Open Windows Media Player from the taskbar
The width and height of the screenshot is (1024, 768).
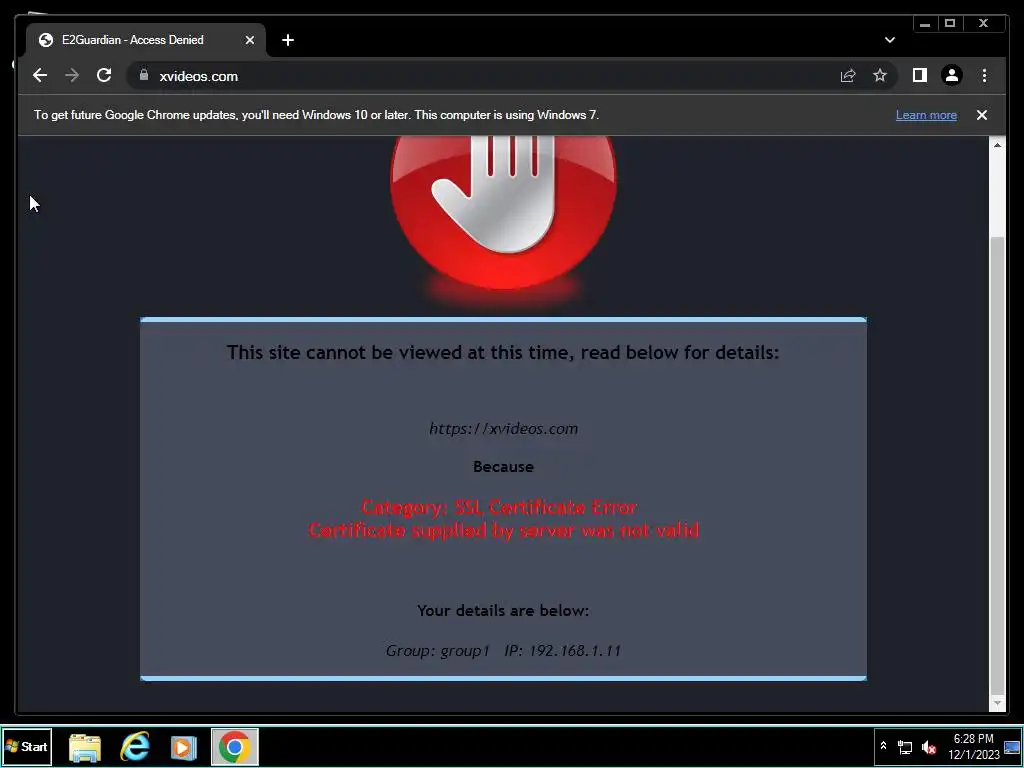coord(184,746)
